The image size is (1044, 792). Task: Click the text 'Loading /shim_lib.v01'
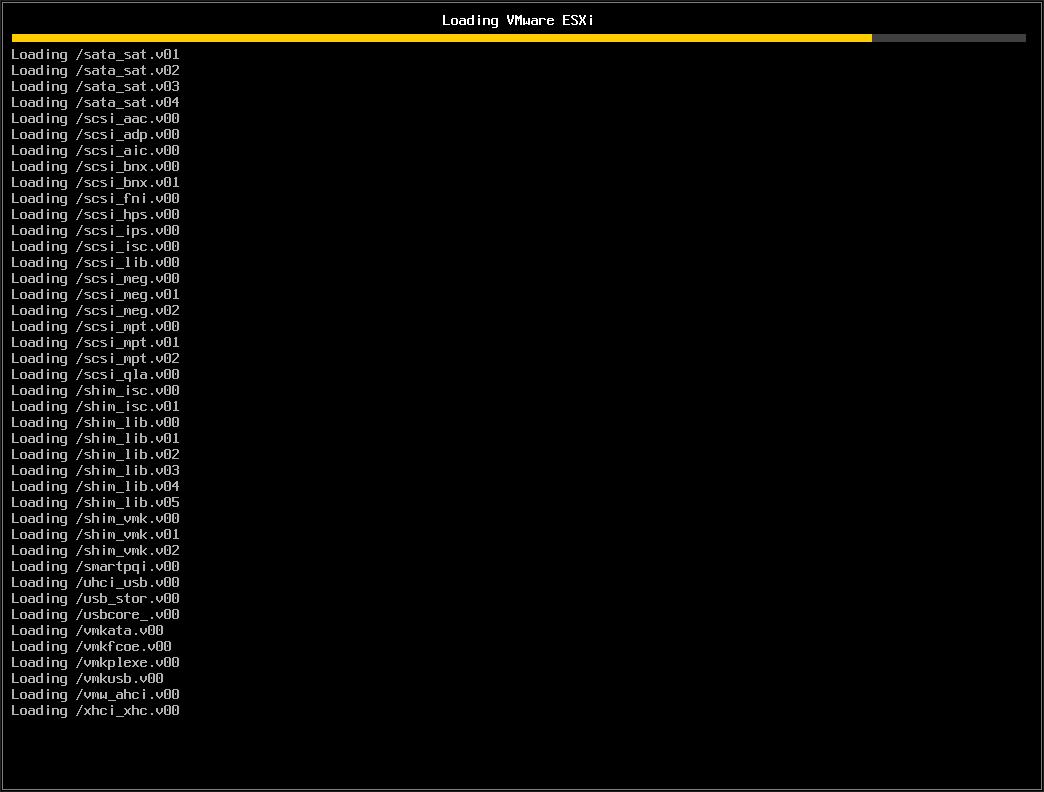(x=95, y=438)
